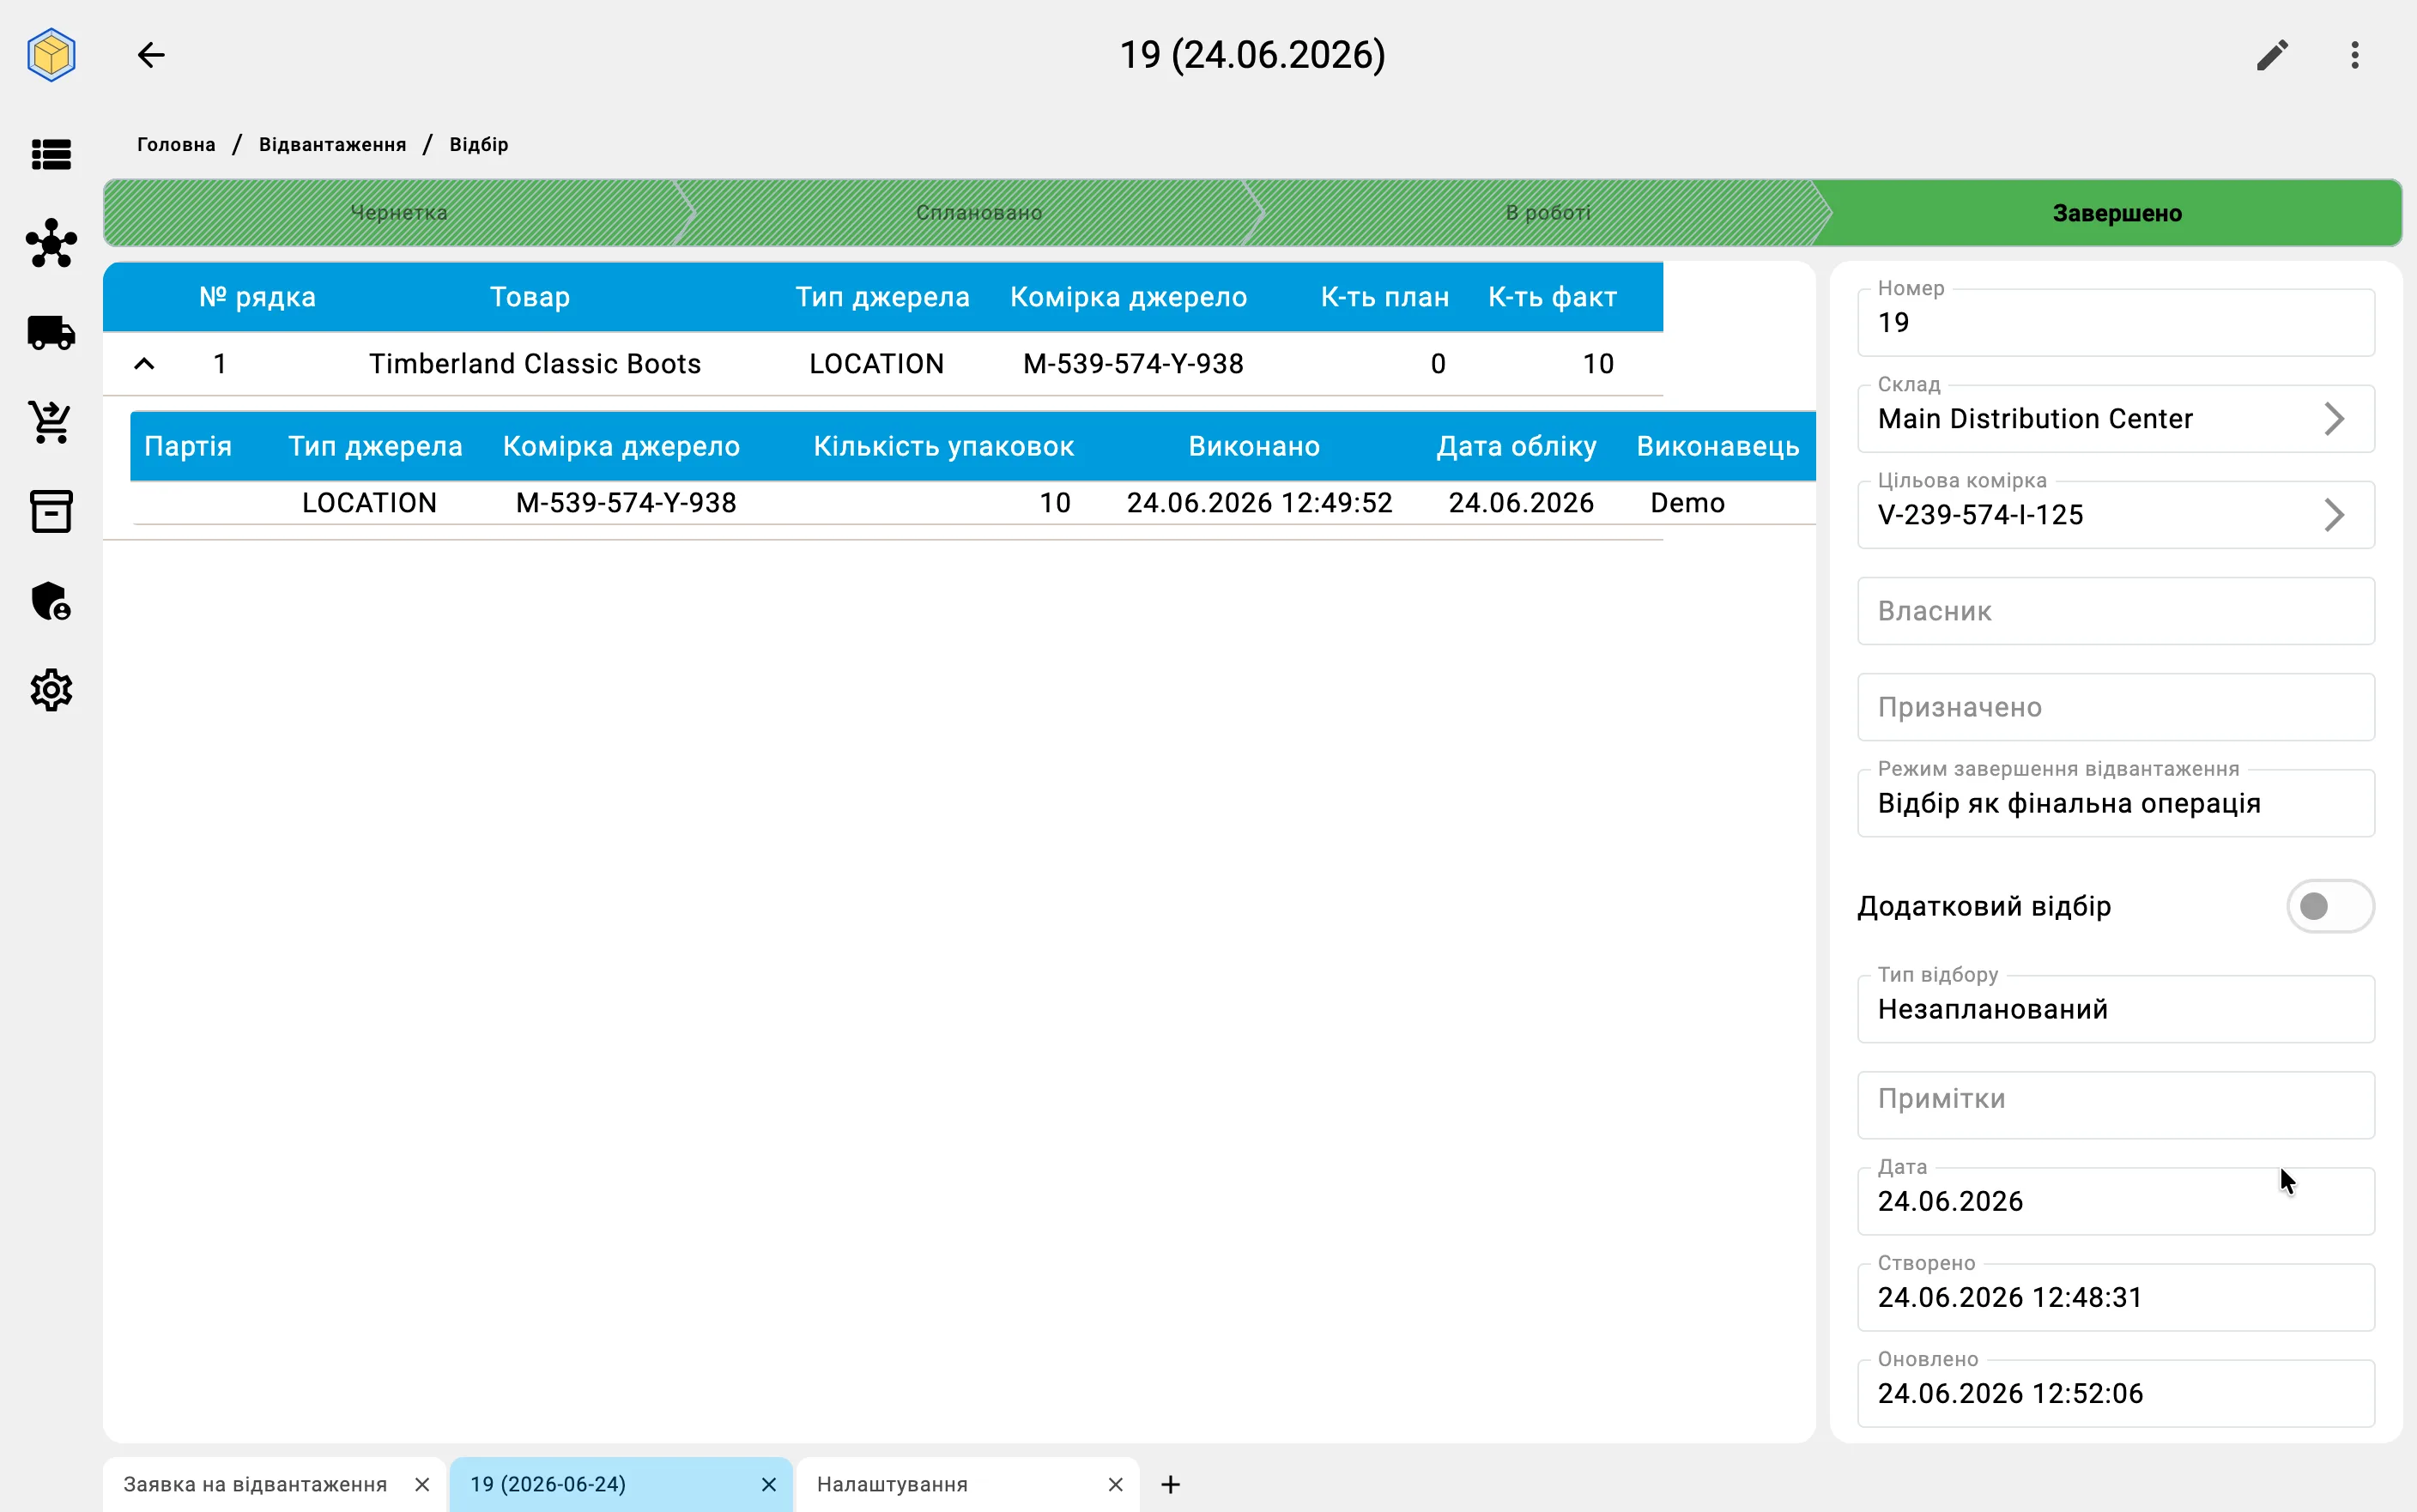
Task: Close the 19 (2026-06-24) tab
Action: tap(769, 1484)
